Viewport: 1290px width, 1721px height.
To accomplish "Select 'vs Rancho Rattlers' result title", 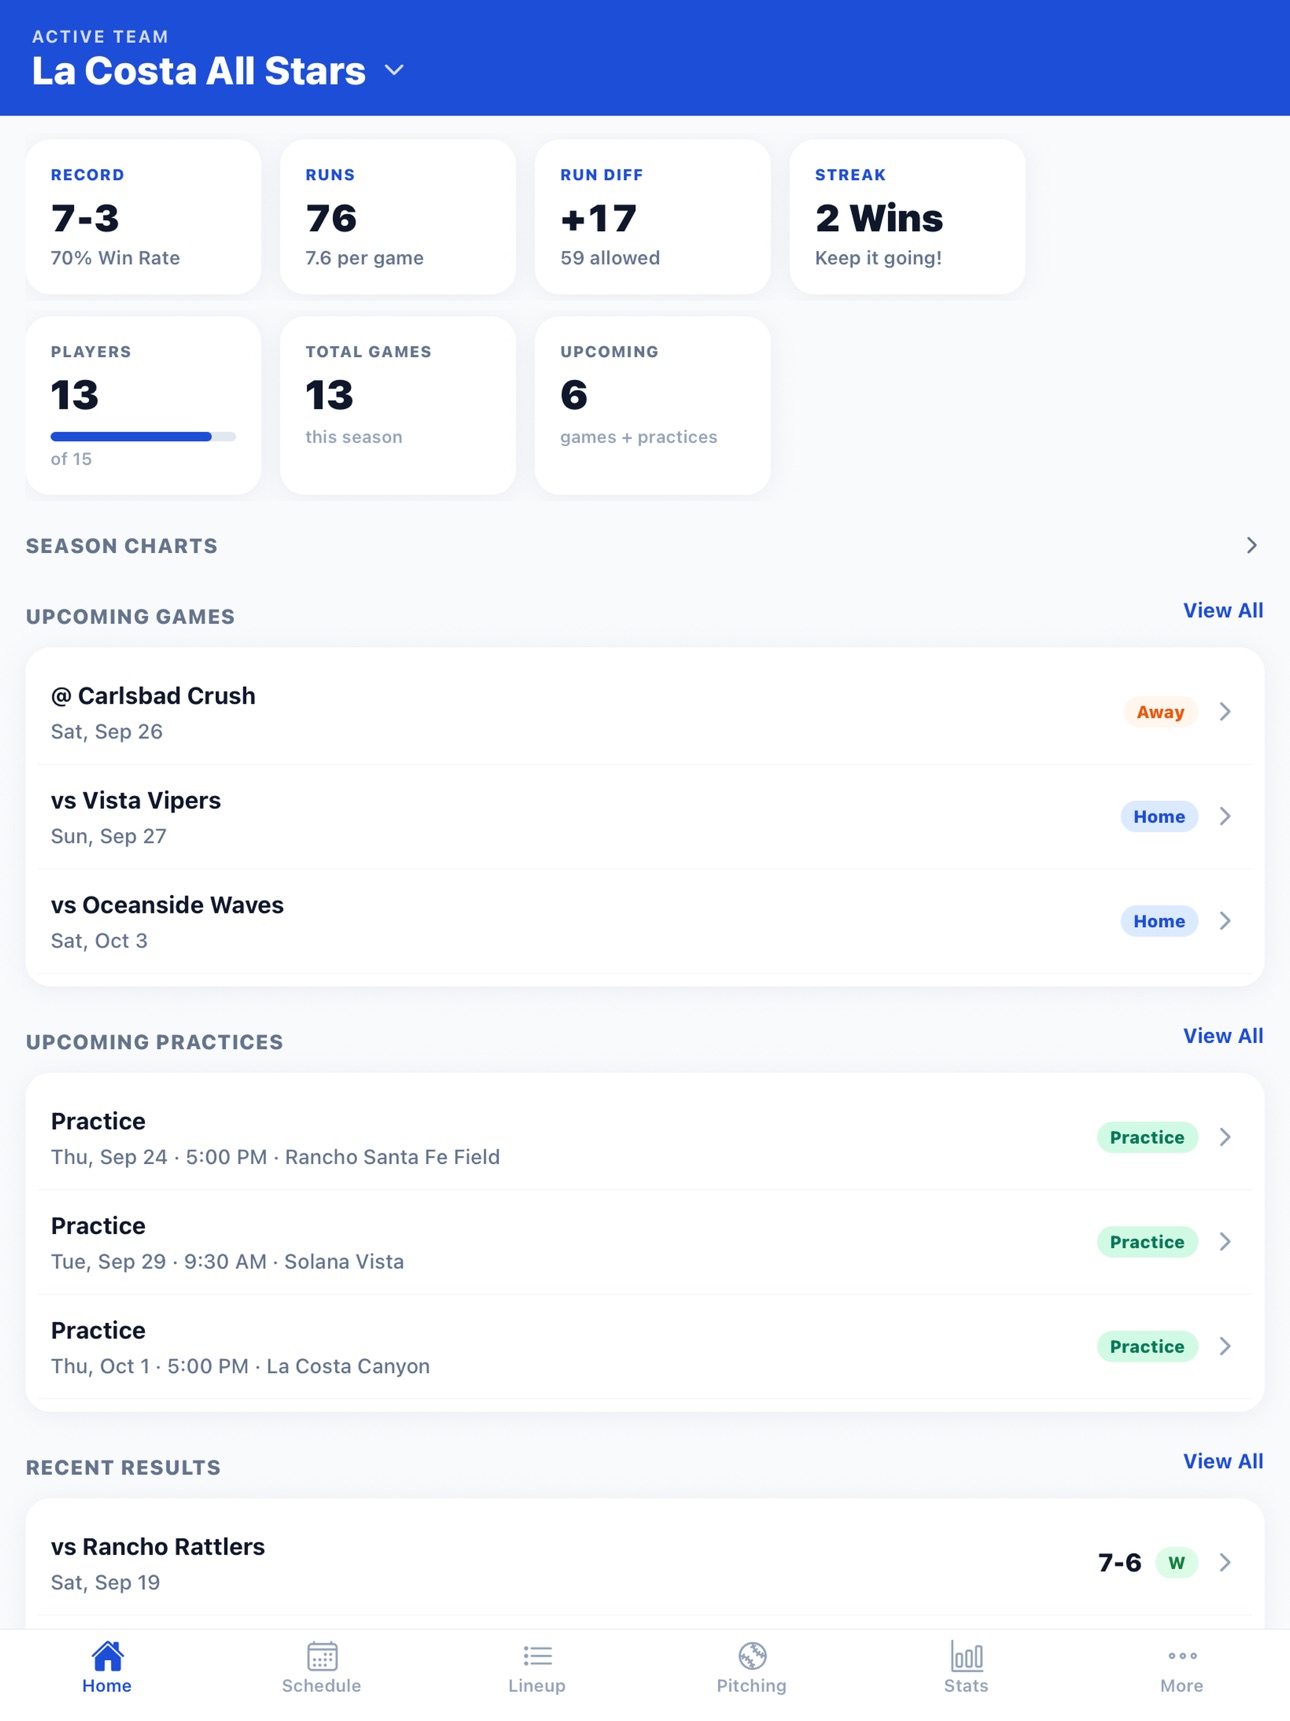I will pyautogui.click(x=158, y=1547).
